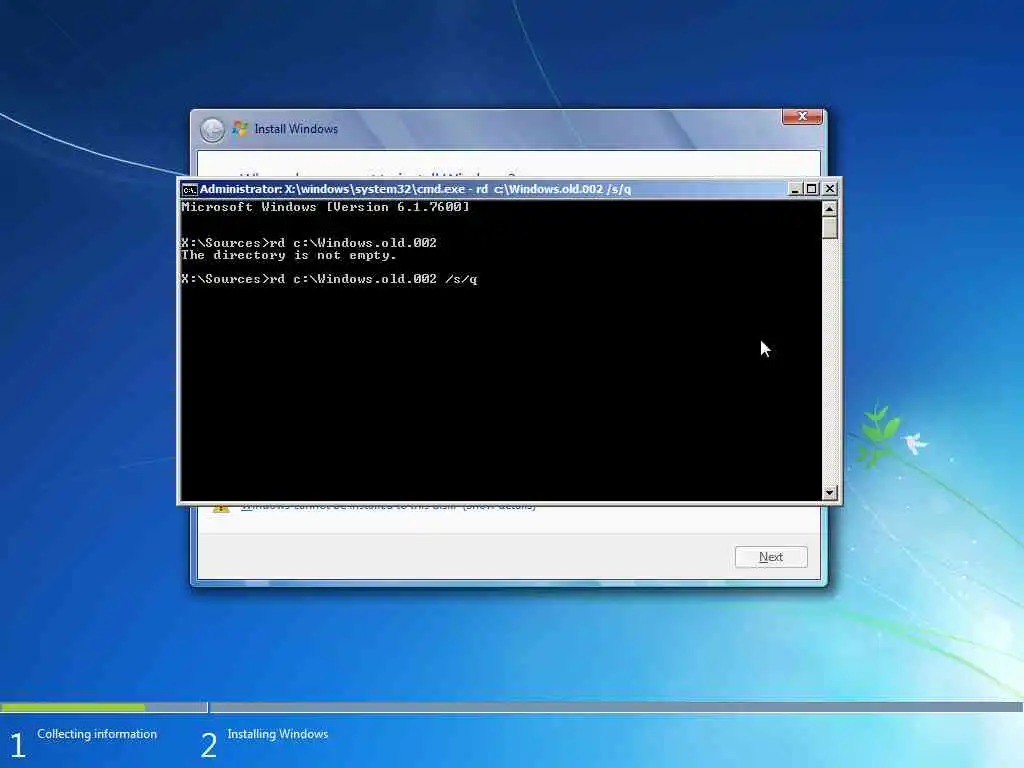
Task: Close the Administrator cmd.exe window
Action: point(829,189)
